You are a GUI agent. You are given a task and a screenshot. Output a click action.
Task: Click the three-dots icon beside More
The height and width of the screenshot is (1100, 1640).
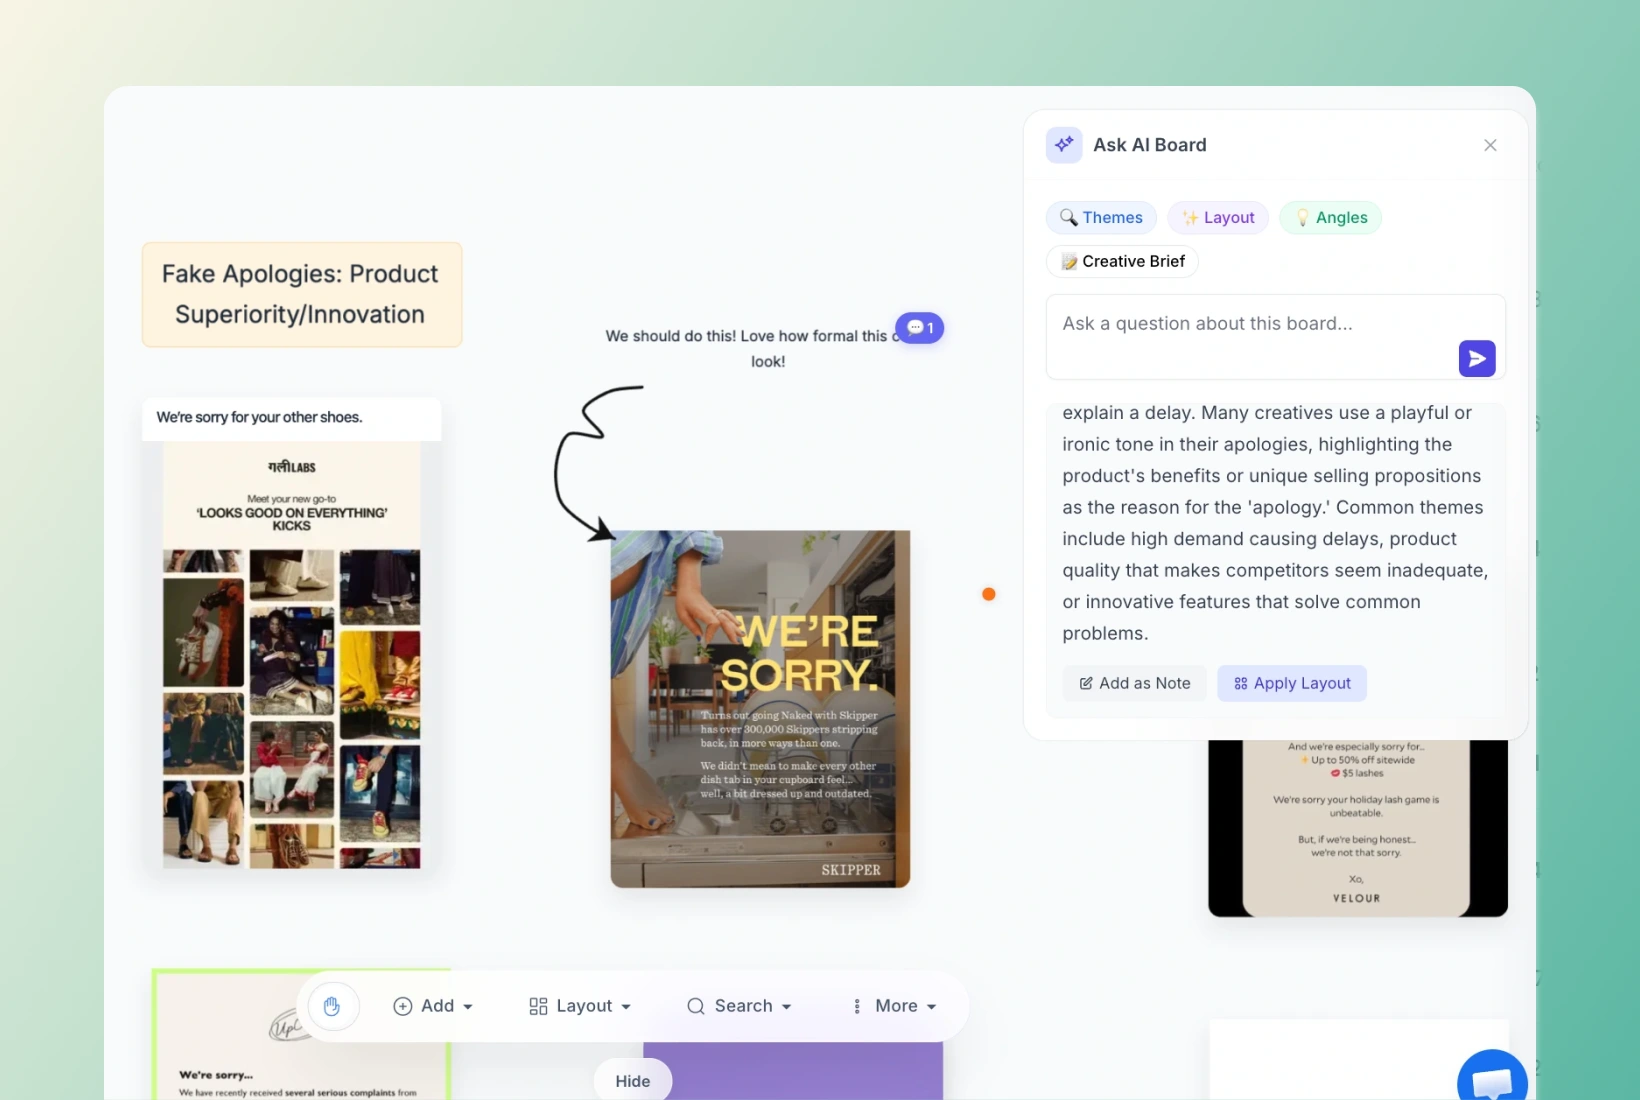tap(857, 1006)
